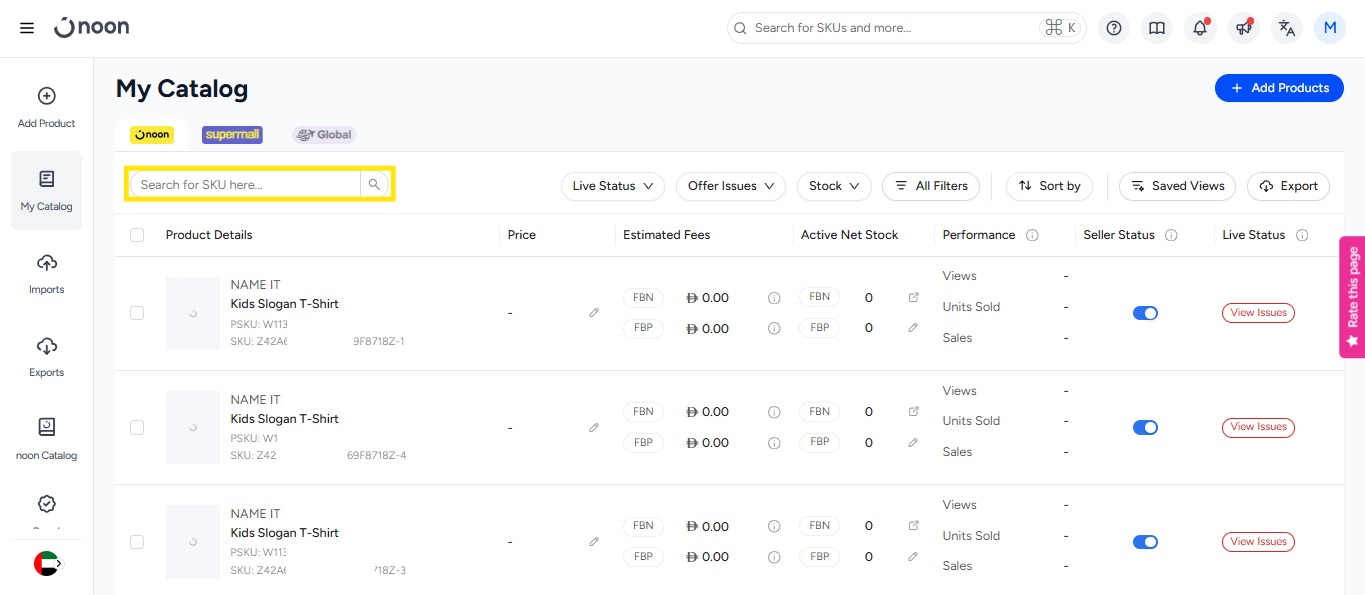Click View Issues on the first product

tap(1258, 313)
